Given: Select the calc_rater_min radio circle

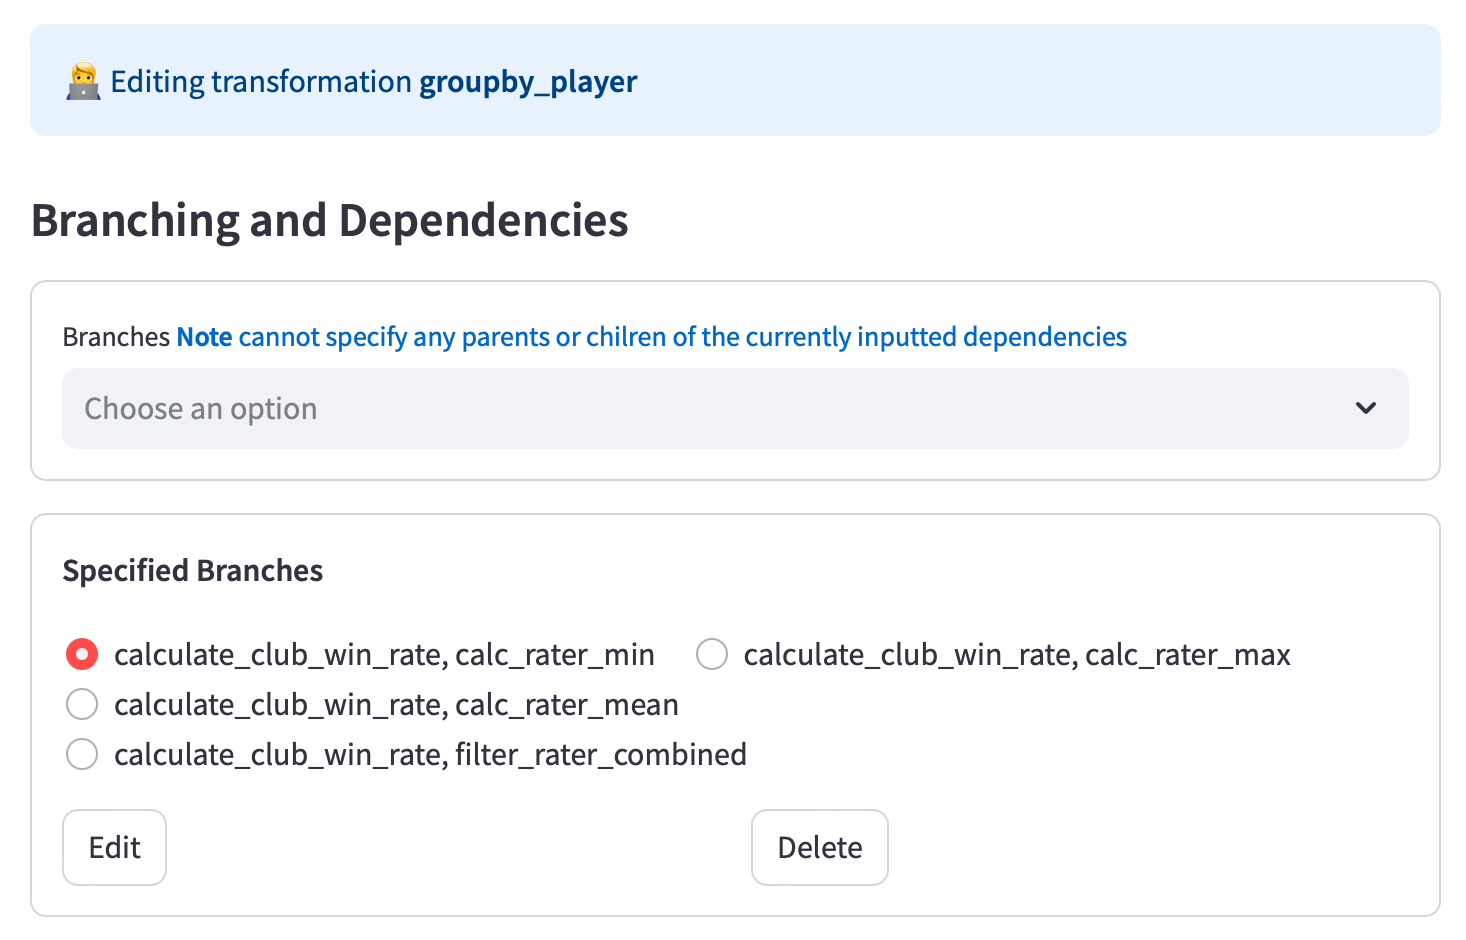Looking at the screenshot, I should pyautogui.click(x=82, y=654).
